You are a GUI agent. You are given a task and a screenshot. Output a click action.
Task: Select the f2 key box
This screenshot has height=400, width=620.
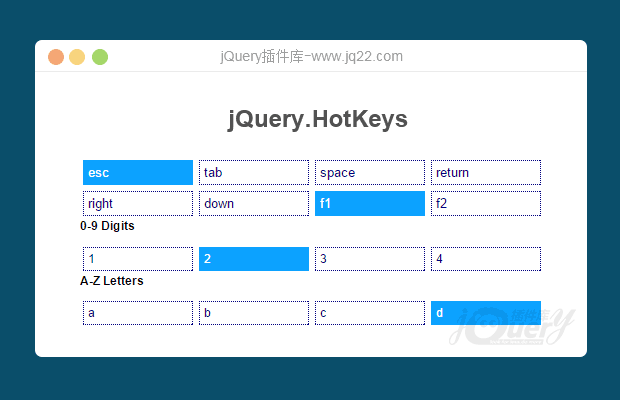(x=486, y=204)
